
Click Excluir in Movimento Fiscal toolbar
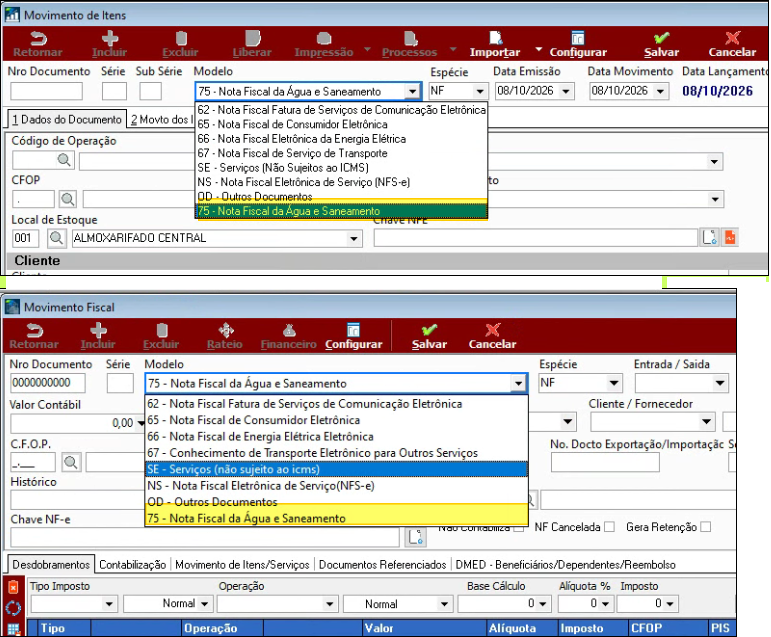pos(161,336)
